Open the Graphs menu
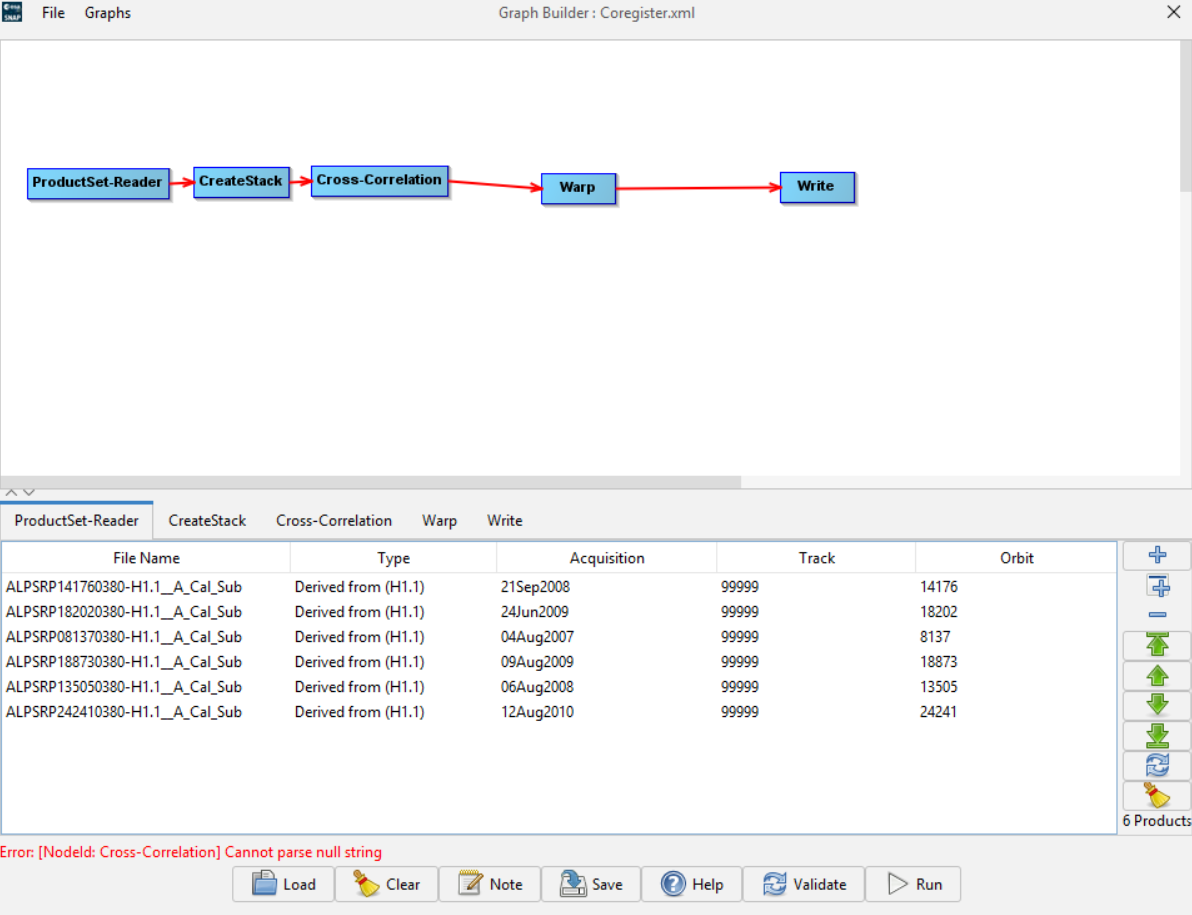Screen dimensions: 1192x915 point(107,13)
